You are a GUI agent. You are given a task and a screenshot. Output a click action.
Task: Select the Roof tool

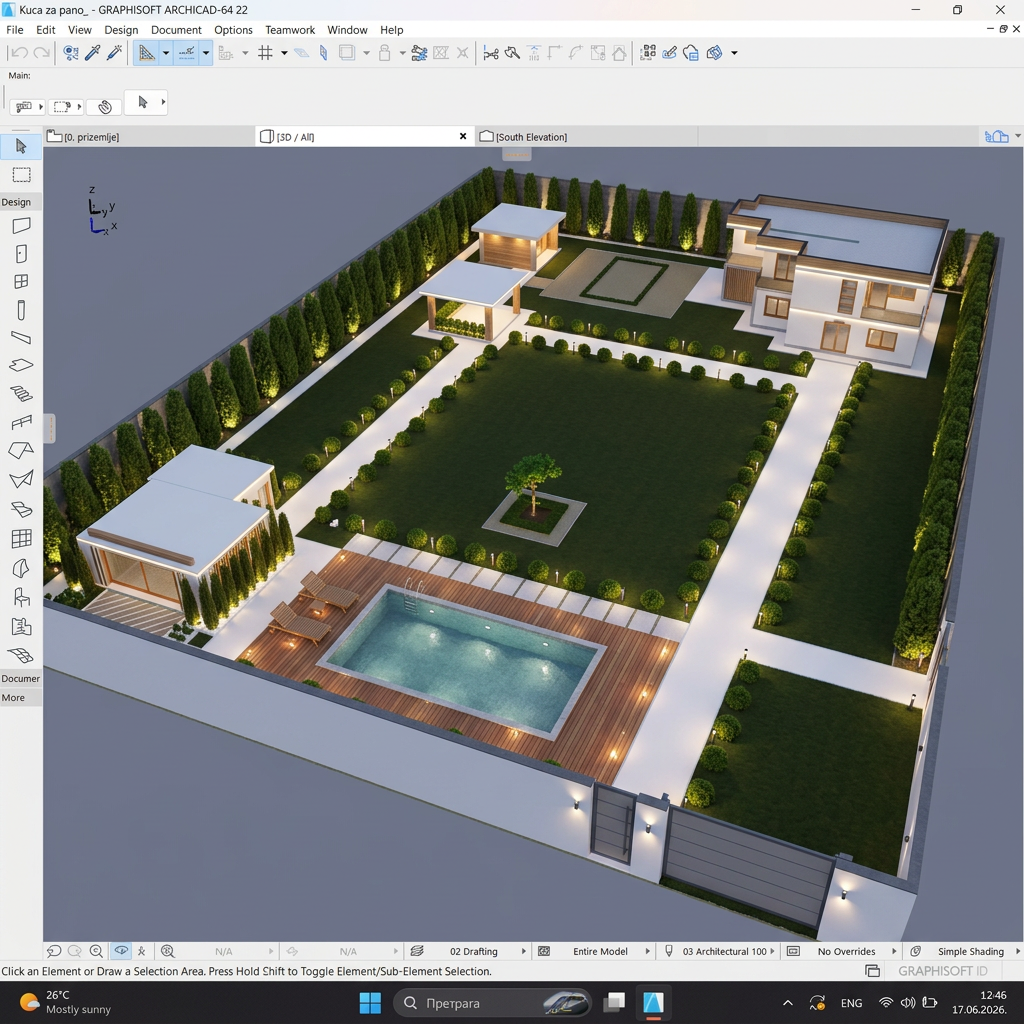coord(21,451)
